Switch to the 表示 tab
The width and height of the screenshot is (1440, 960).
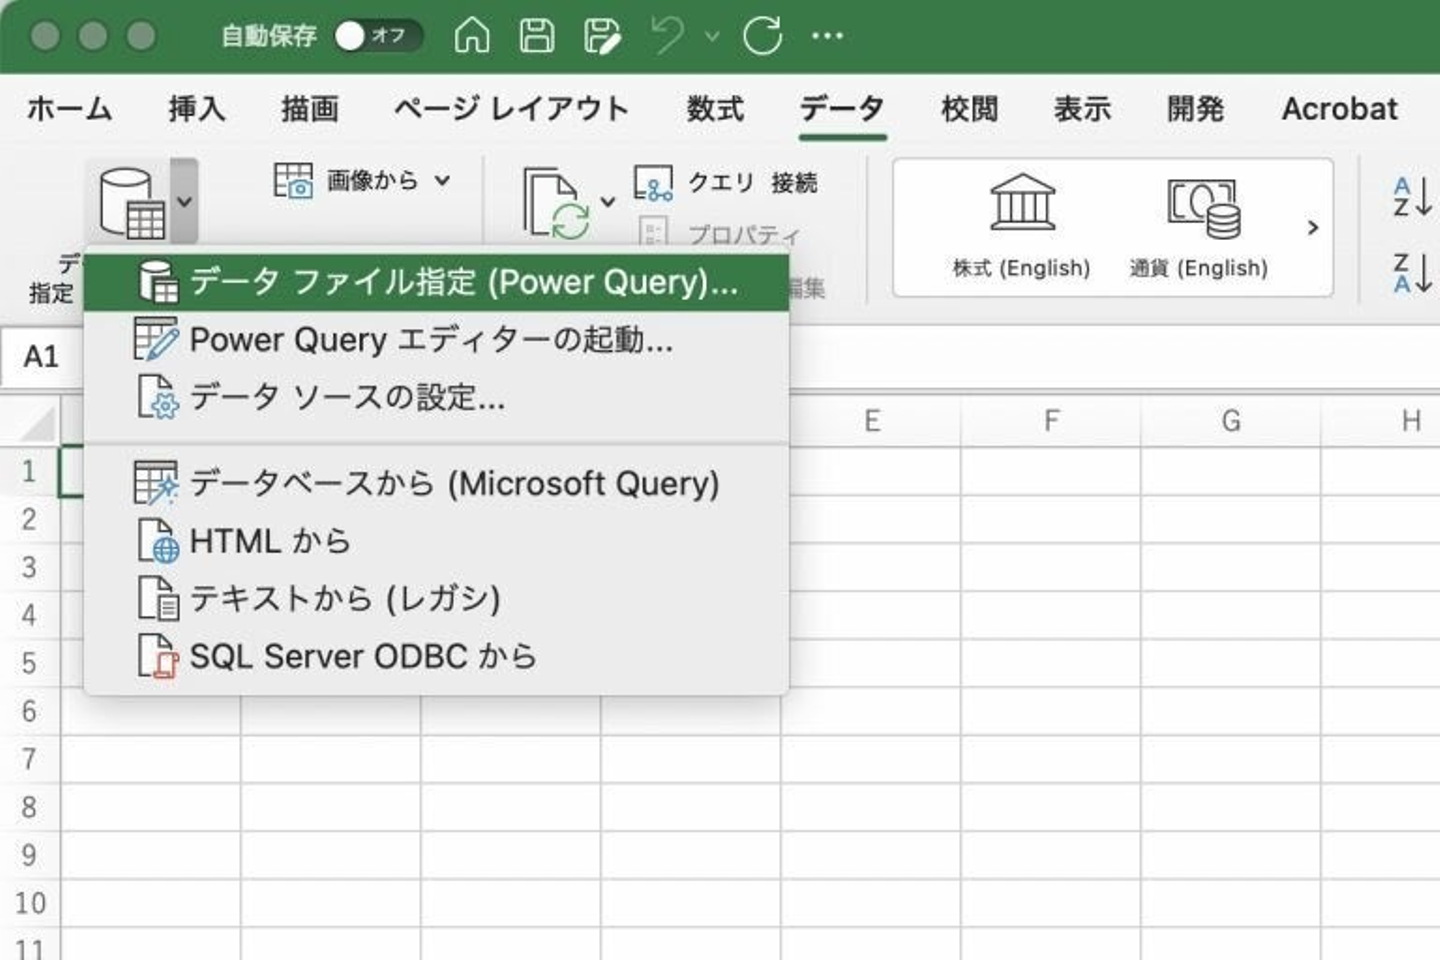(1082, 108)
